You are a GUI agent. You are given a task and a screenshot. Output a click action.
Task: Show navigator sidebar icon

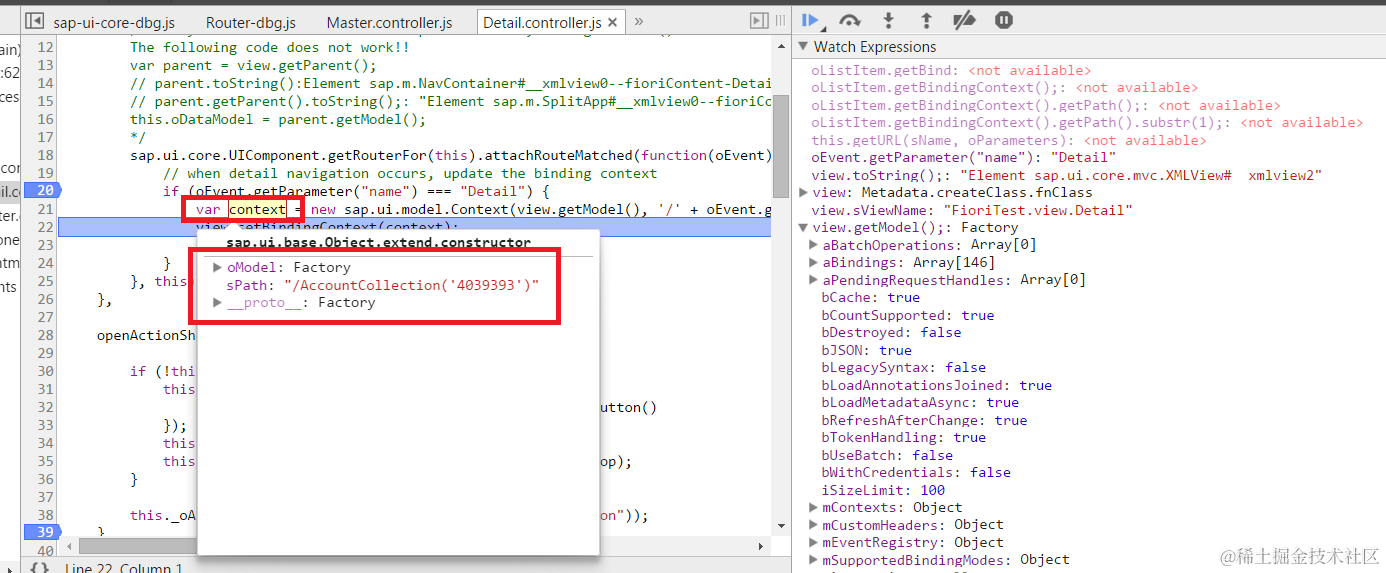34,21
